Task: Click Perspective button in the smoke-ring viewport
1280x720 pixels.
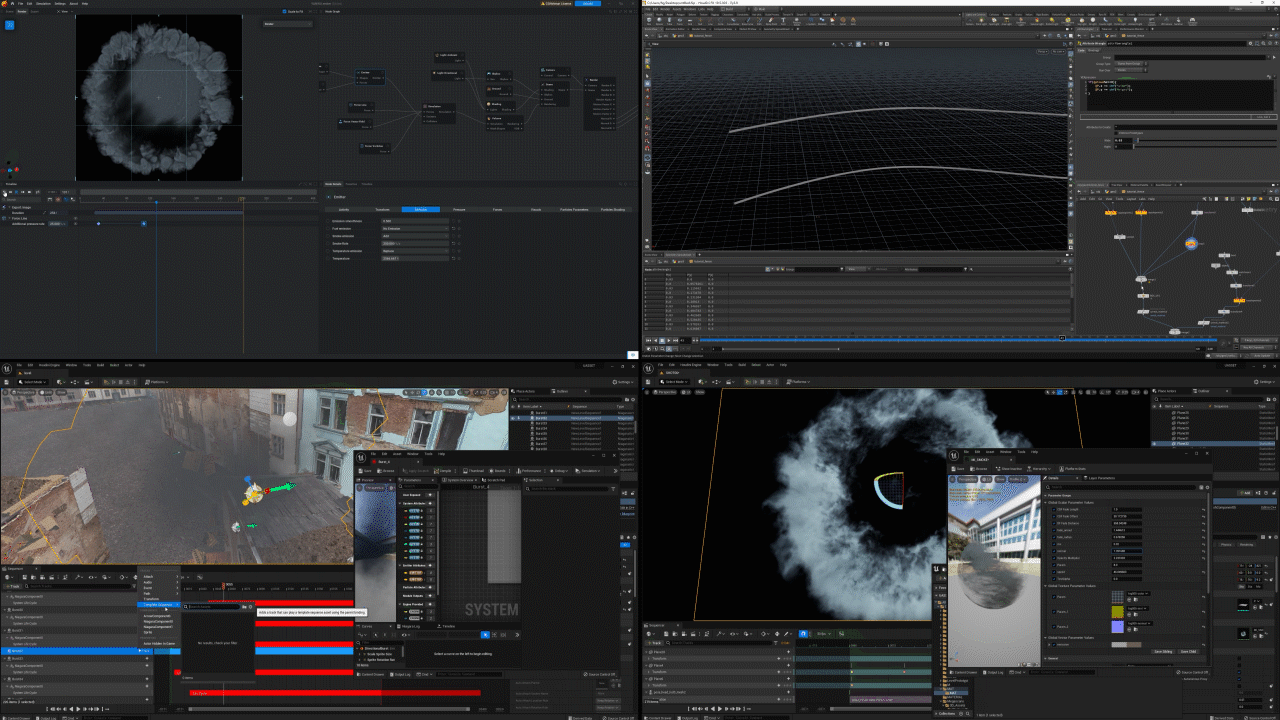Action: (x=664, y=393)
